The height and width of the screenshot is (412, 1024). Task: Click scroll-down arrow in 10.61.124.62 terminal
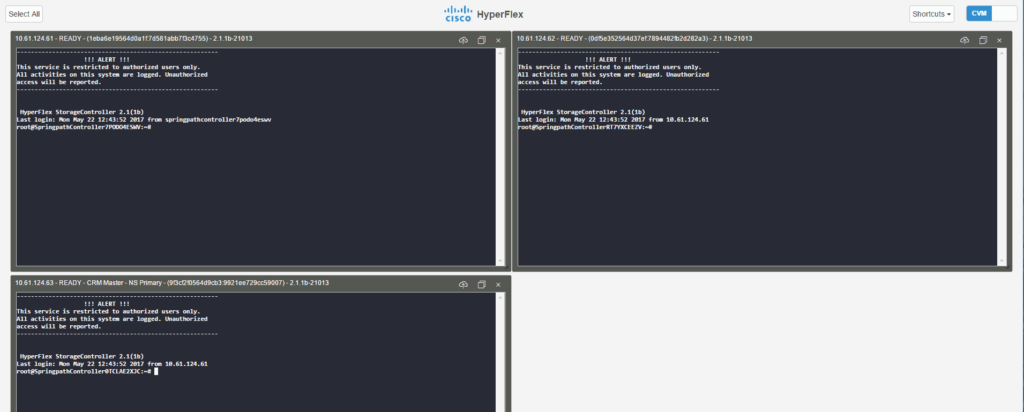click(x=1002, y=261)
